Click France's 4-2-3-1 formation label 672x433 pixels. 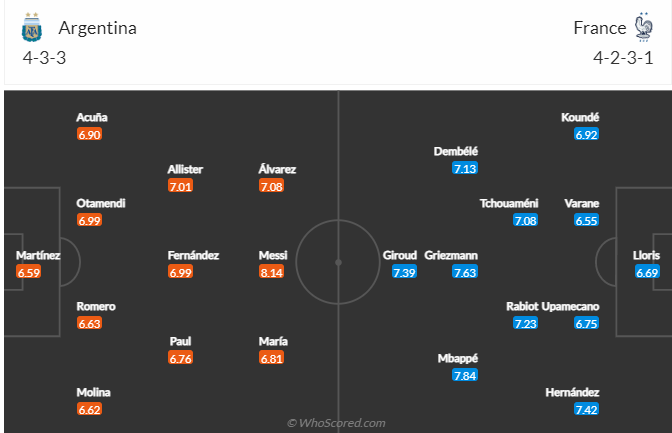click(x=623, y=58)
